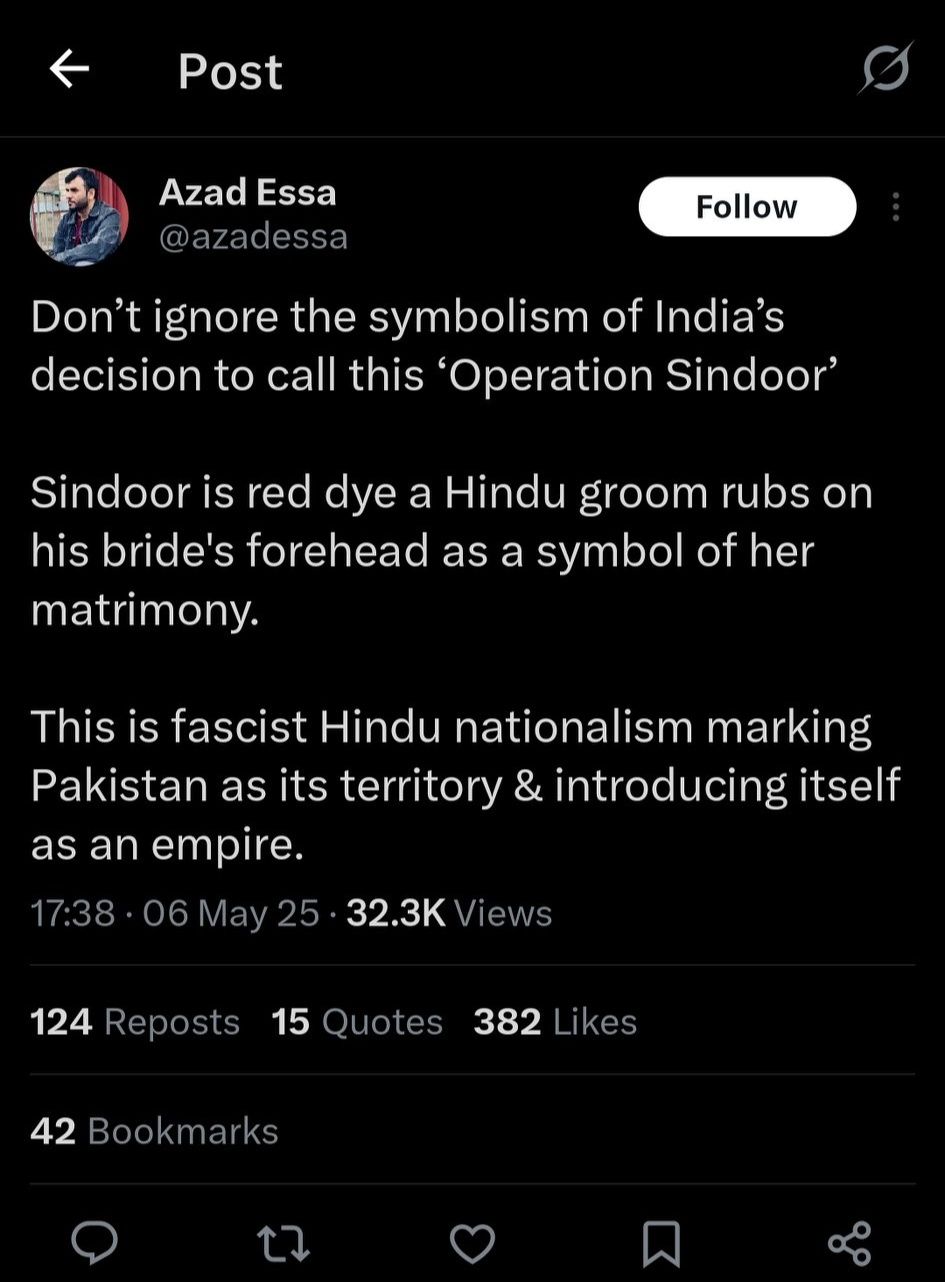Tap the back arrow icon
Screen dimensions: 945x1282
pos(69,70)
